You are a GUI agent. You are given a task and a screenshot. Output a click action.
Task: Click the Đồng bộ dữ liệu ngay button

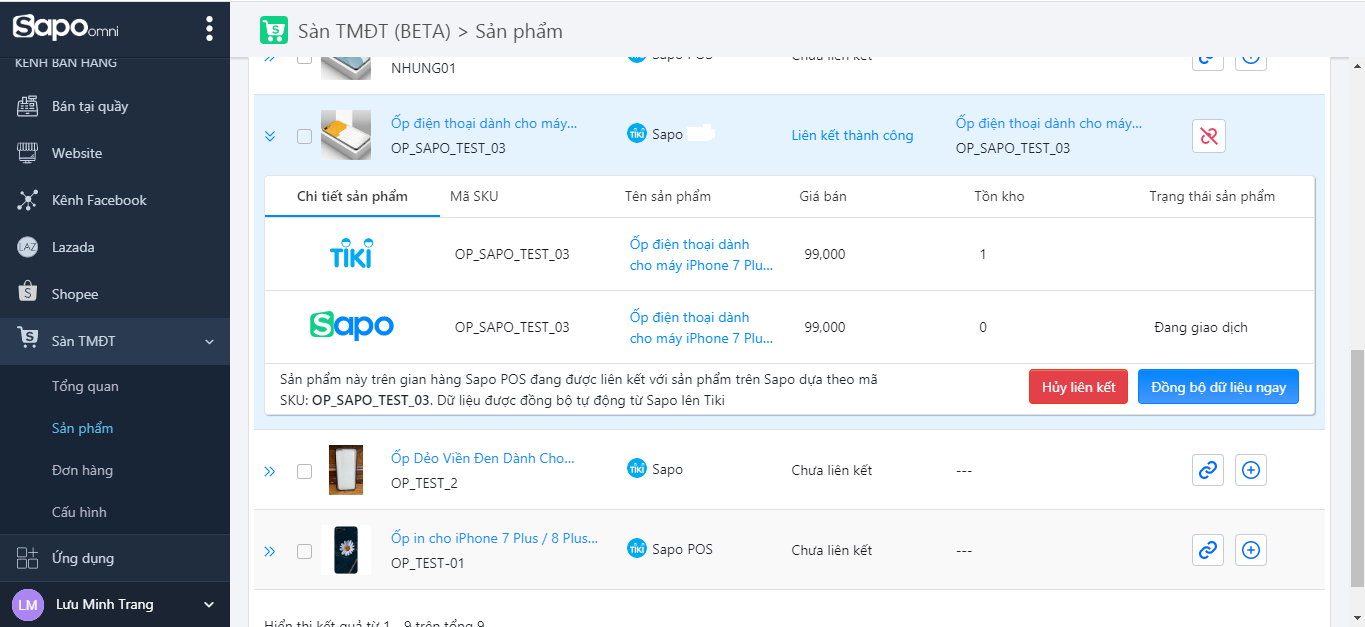pyautogui.click(x=1218, y=387)
